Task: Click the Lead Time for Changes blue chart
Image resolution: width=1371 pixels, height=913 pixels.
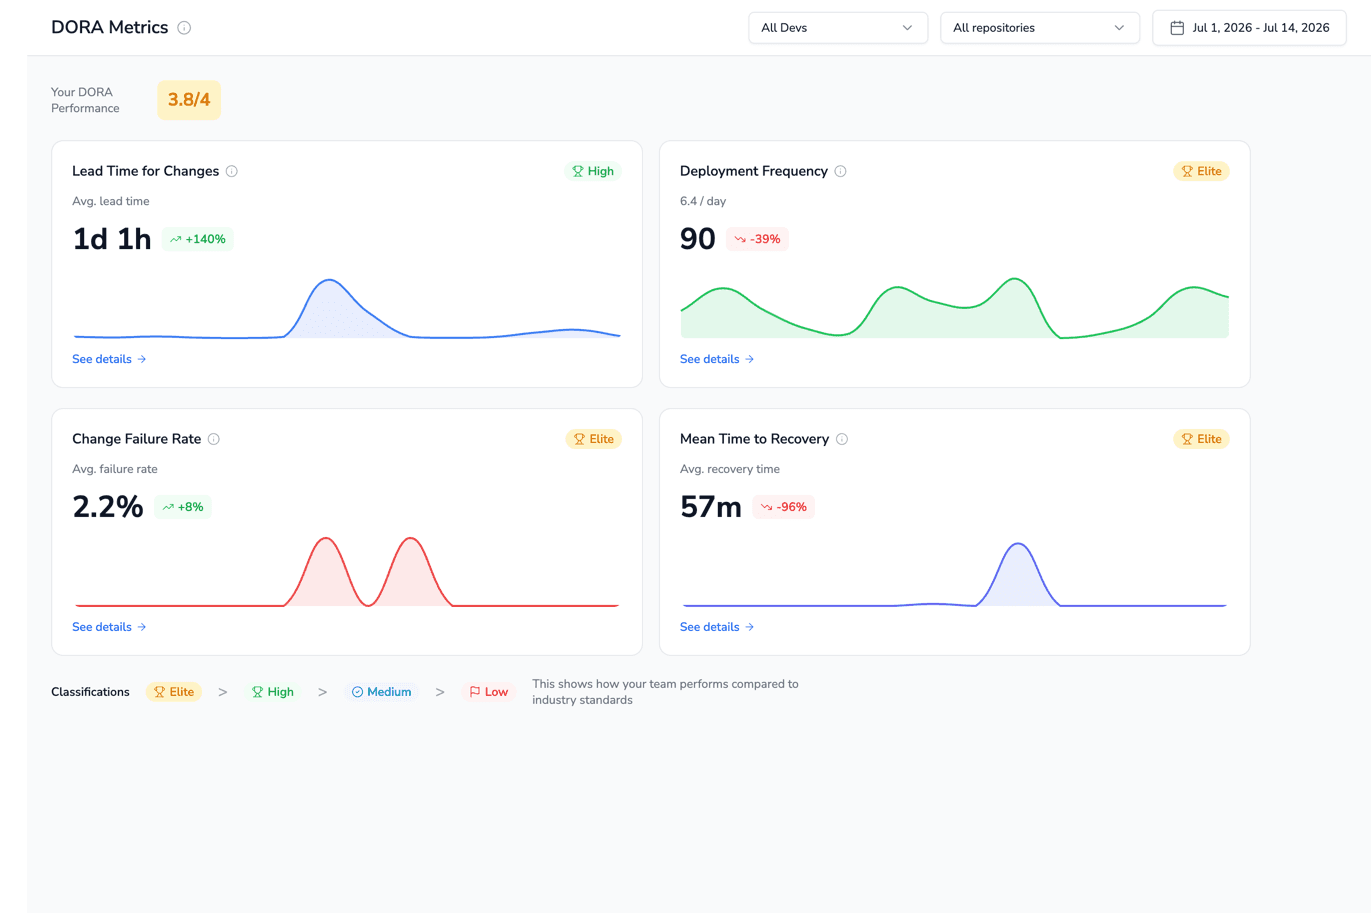Action: [347, 309]
